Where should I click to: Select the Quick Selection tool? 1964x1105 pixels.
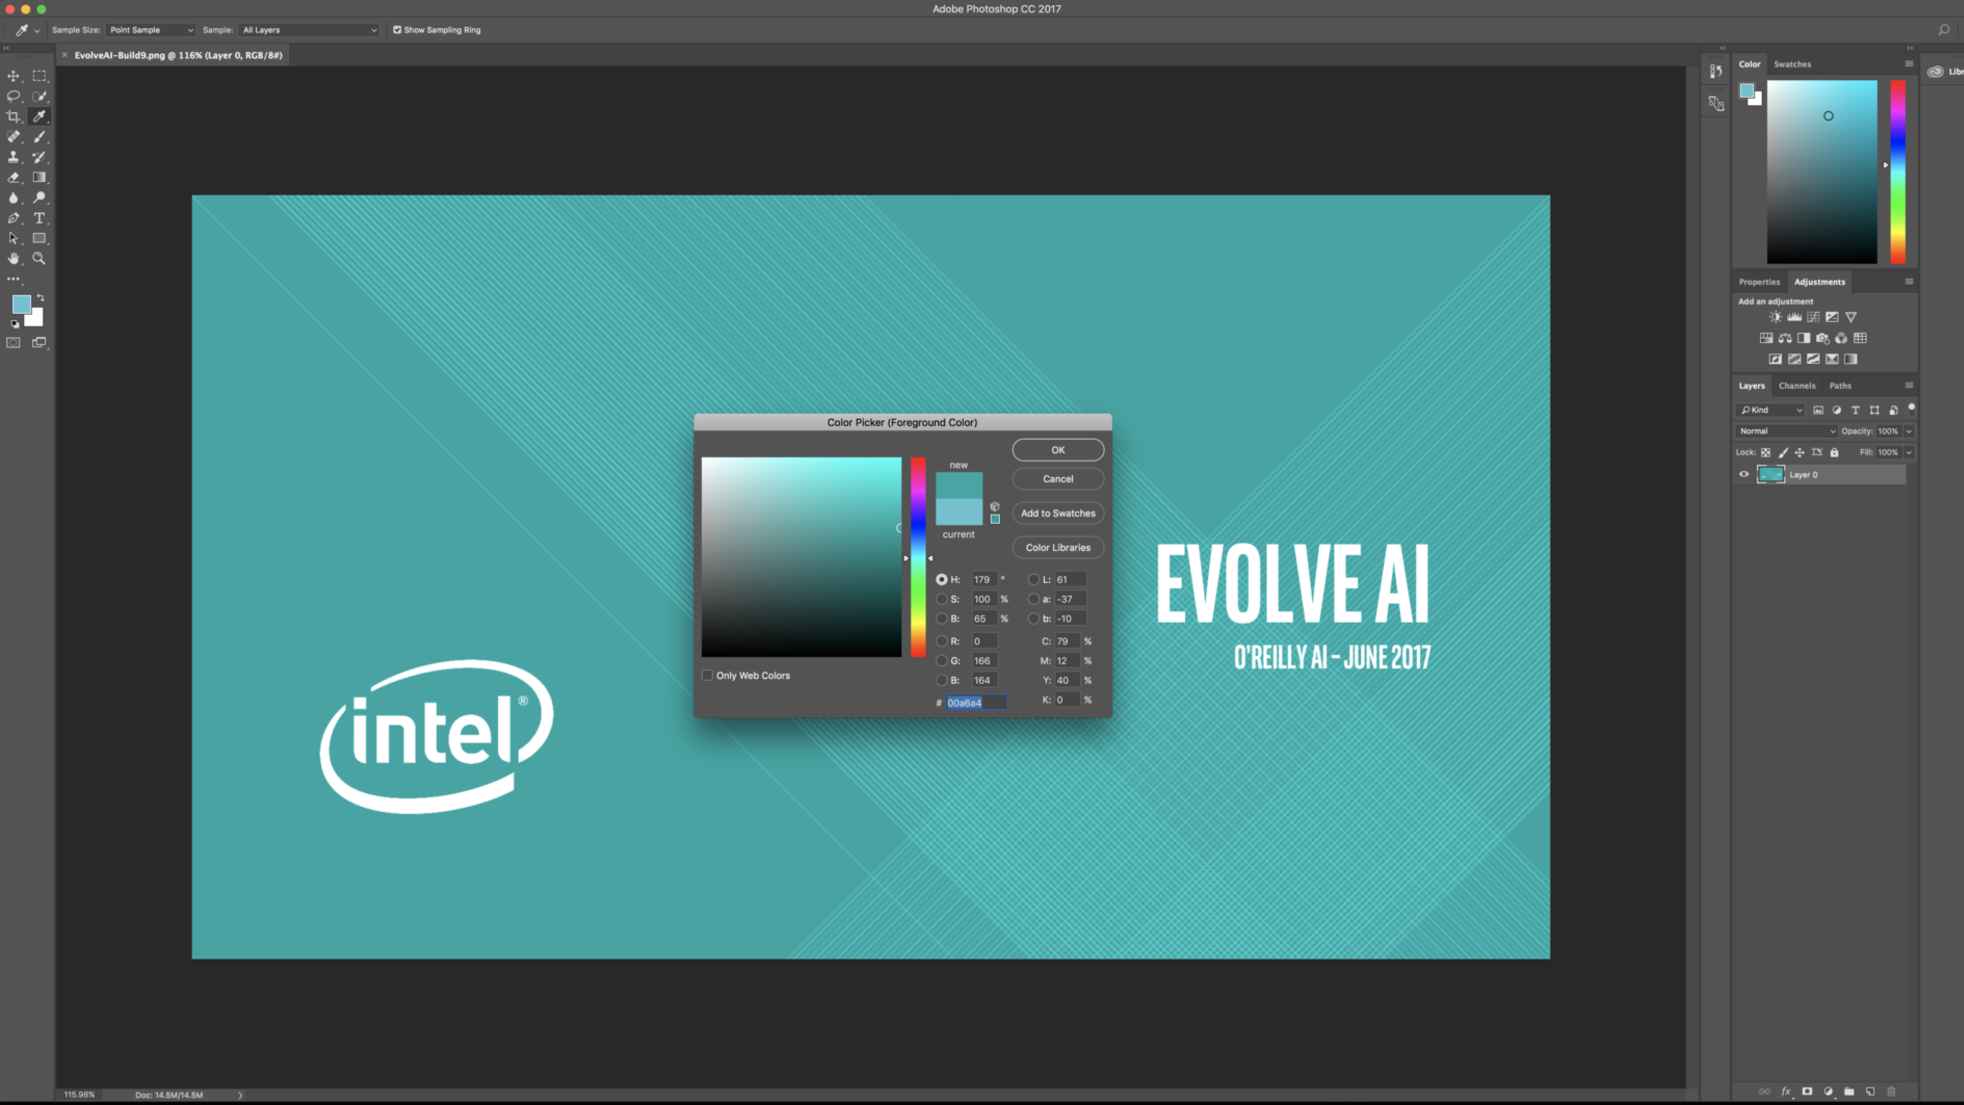[x=39, y=96]
